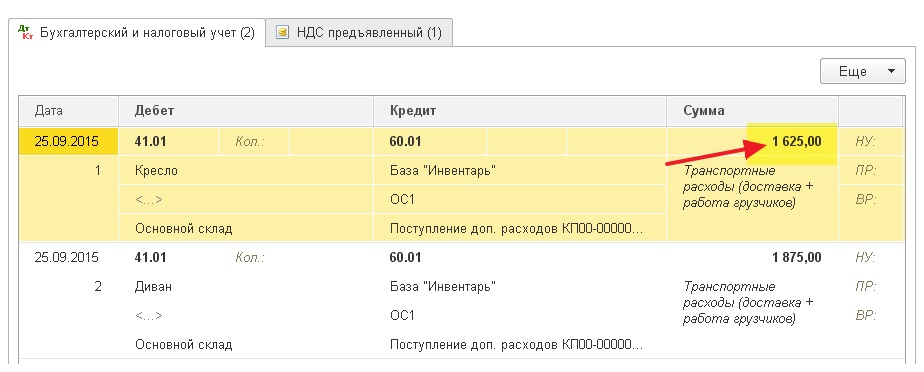Viewport: 924px width, 372px height.
Task: Click the Транспортные расходы description in row 1
Action: [x=748, y=187]
